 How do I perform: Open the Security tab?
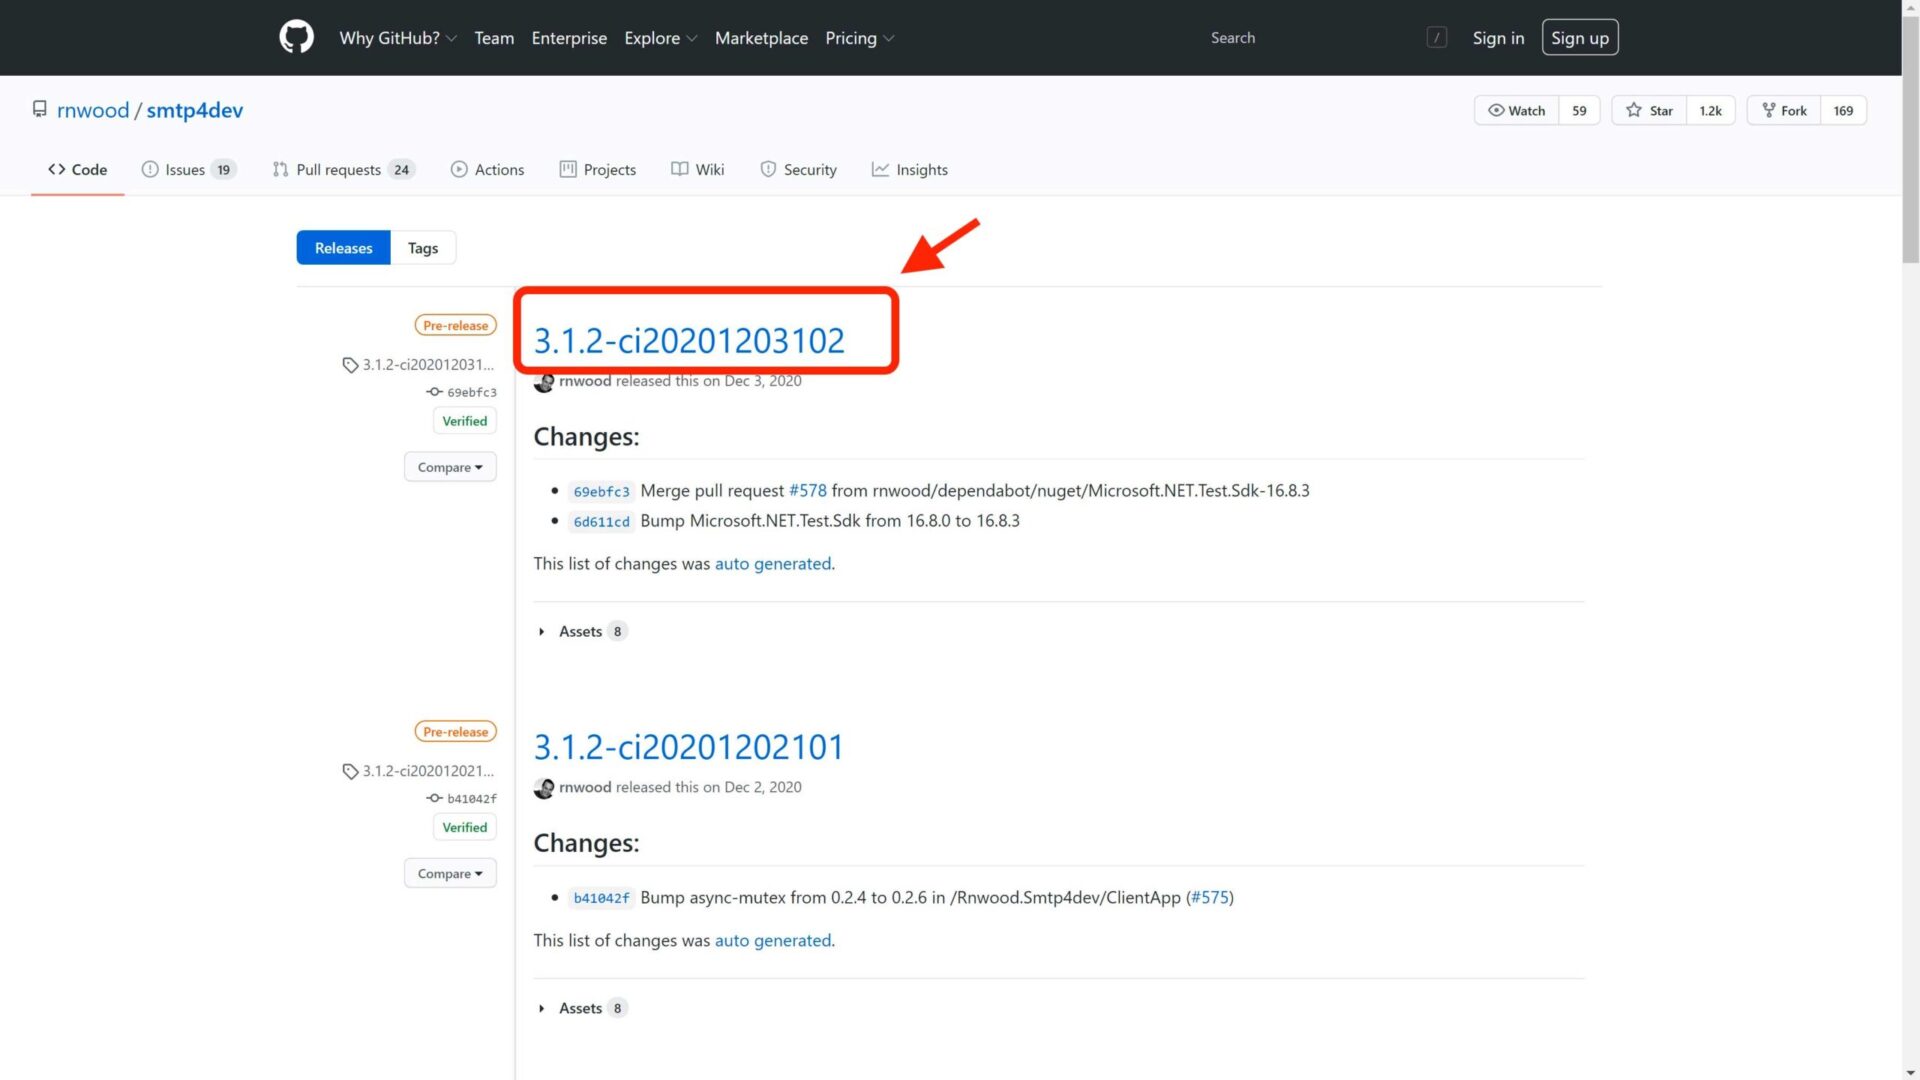click(x=798, y=169)
